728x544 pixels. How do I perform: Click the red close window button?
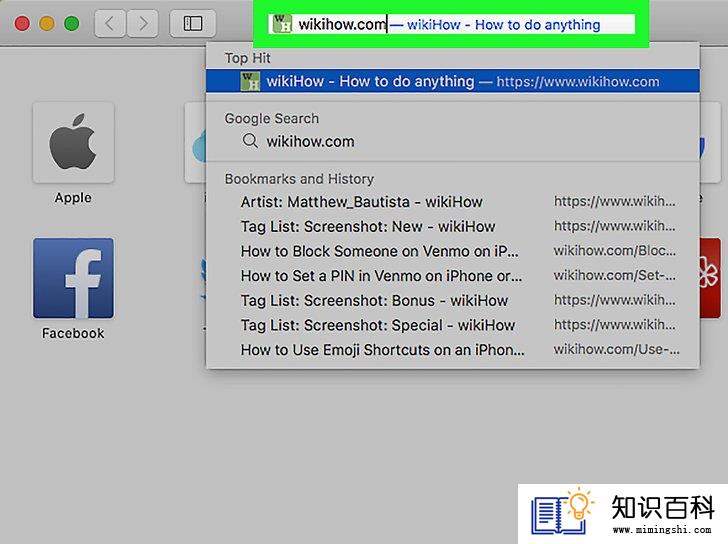[22, 23]
